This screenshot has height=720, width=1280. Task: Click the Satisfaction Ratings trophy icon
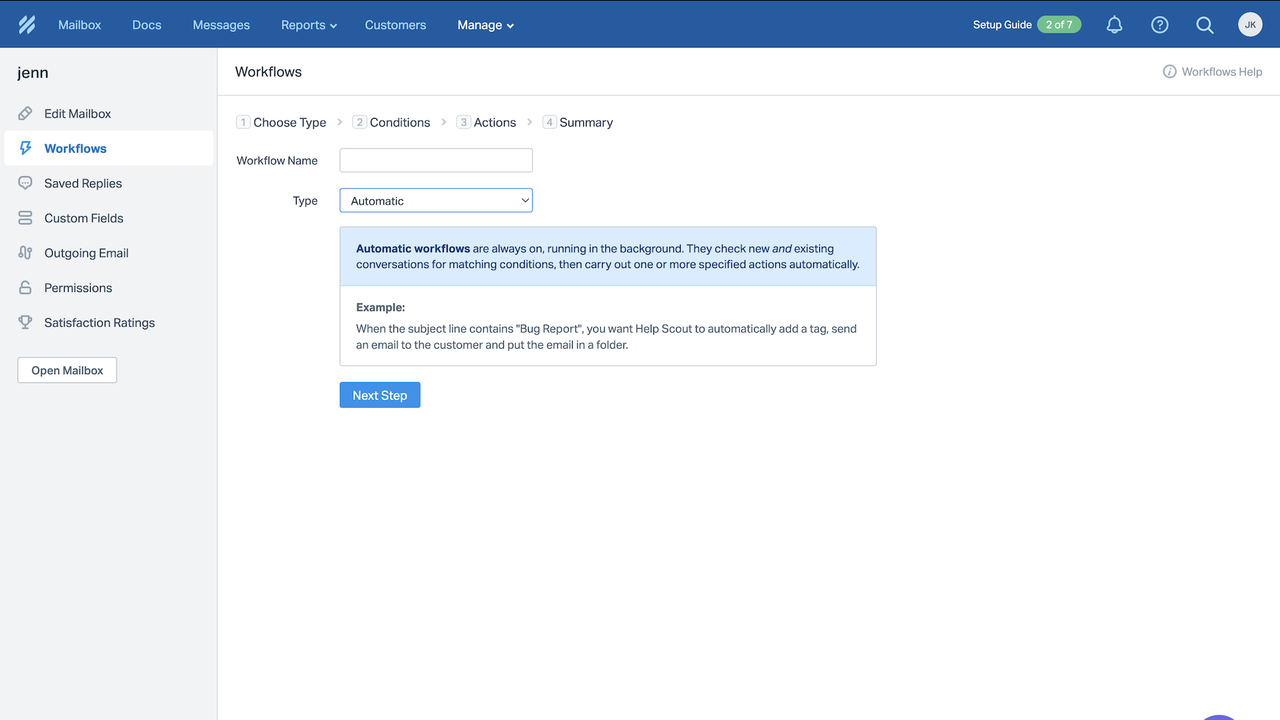coord(26,323)
